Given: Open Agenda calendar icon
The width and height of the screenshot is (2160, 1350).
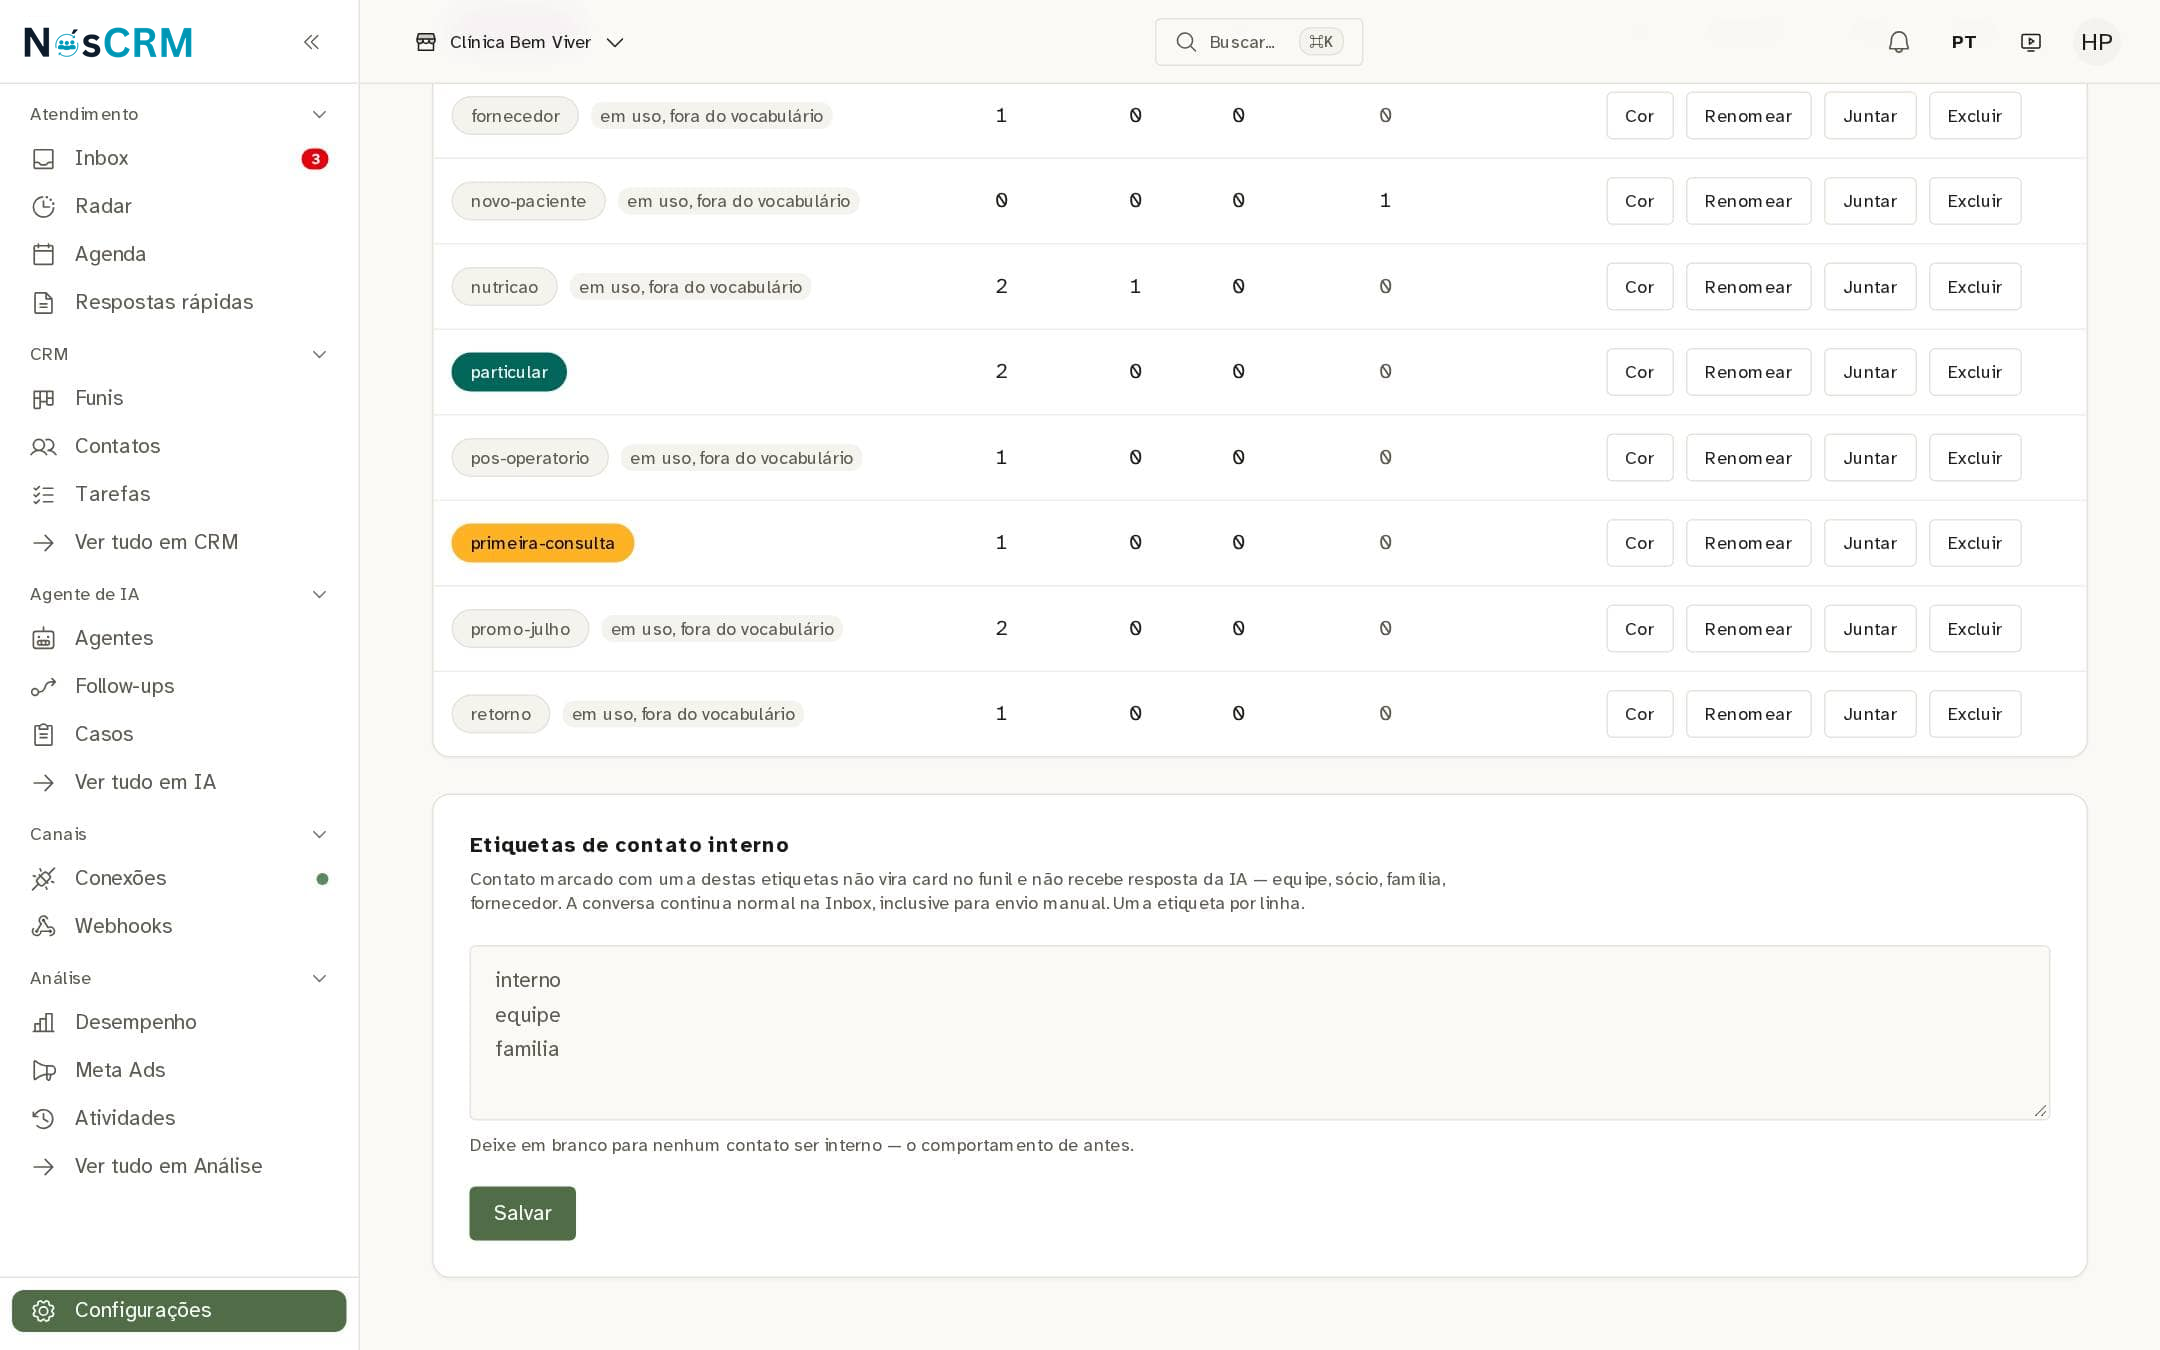Looking at the screenshot, I should 43,254.
